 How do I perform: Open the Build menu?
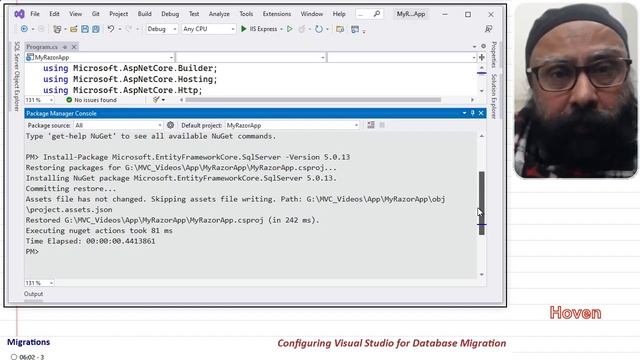(144, 14)
